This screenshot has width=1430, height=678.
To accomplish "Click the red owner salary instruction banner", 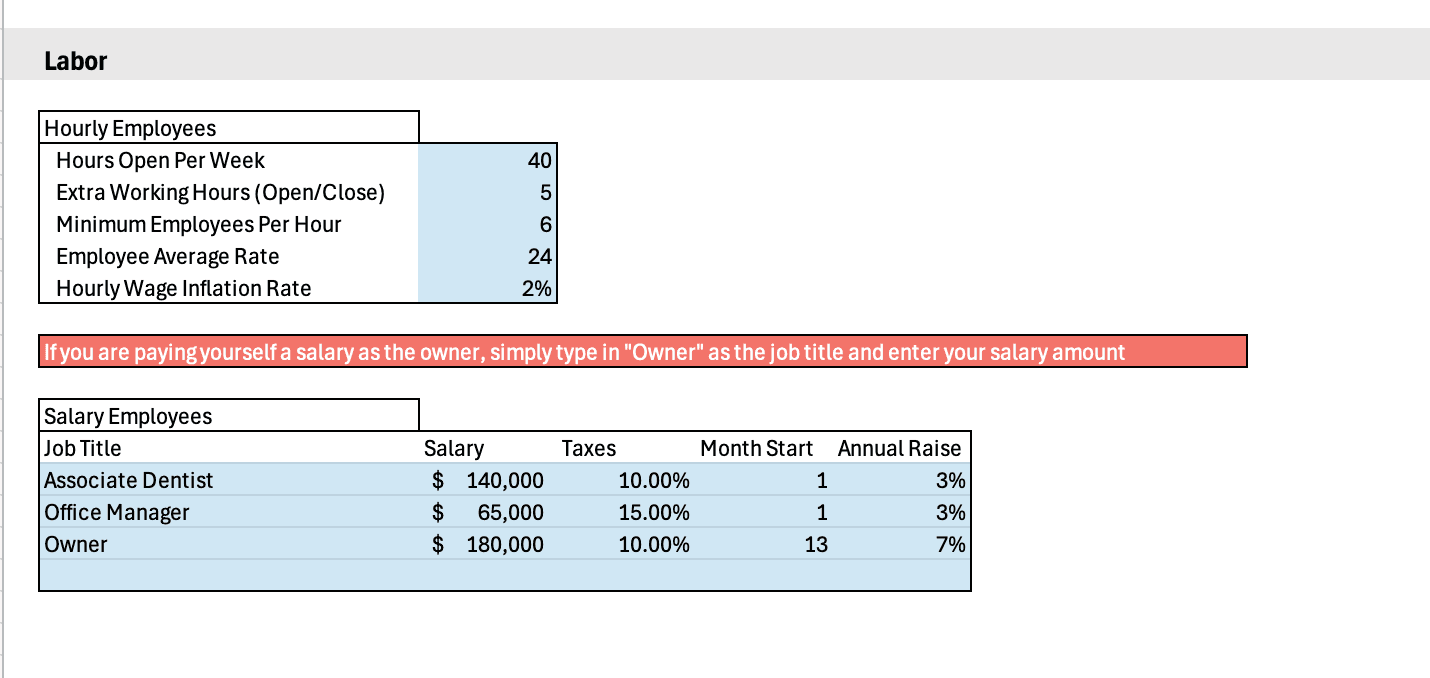I will tap(642, 352).
